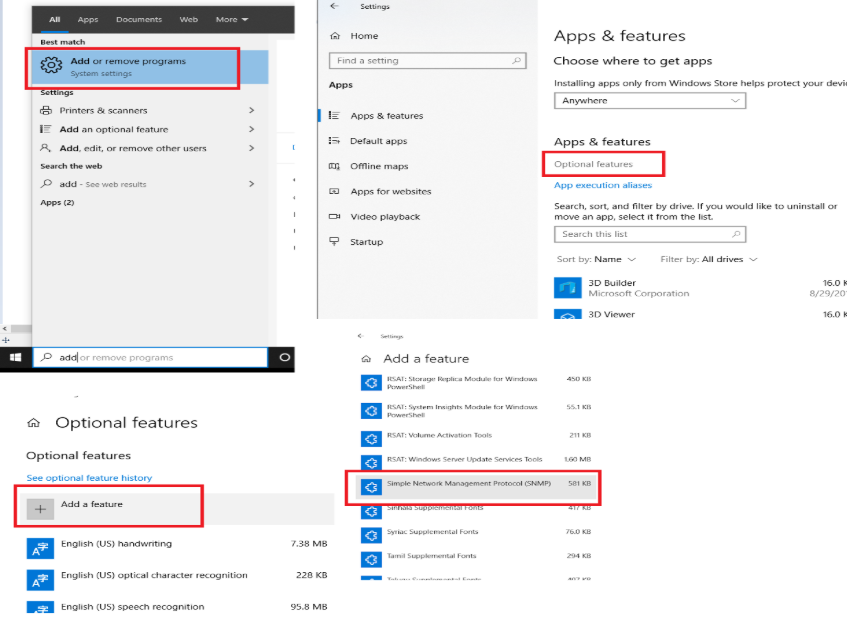Click the Find a setting search field
This screenshot has height=625, width=868.
[427, 61]
